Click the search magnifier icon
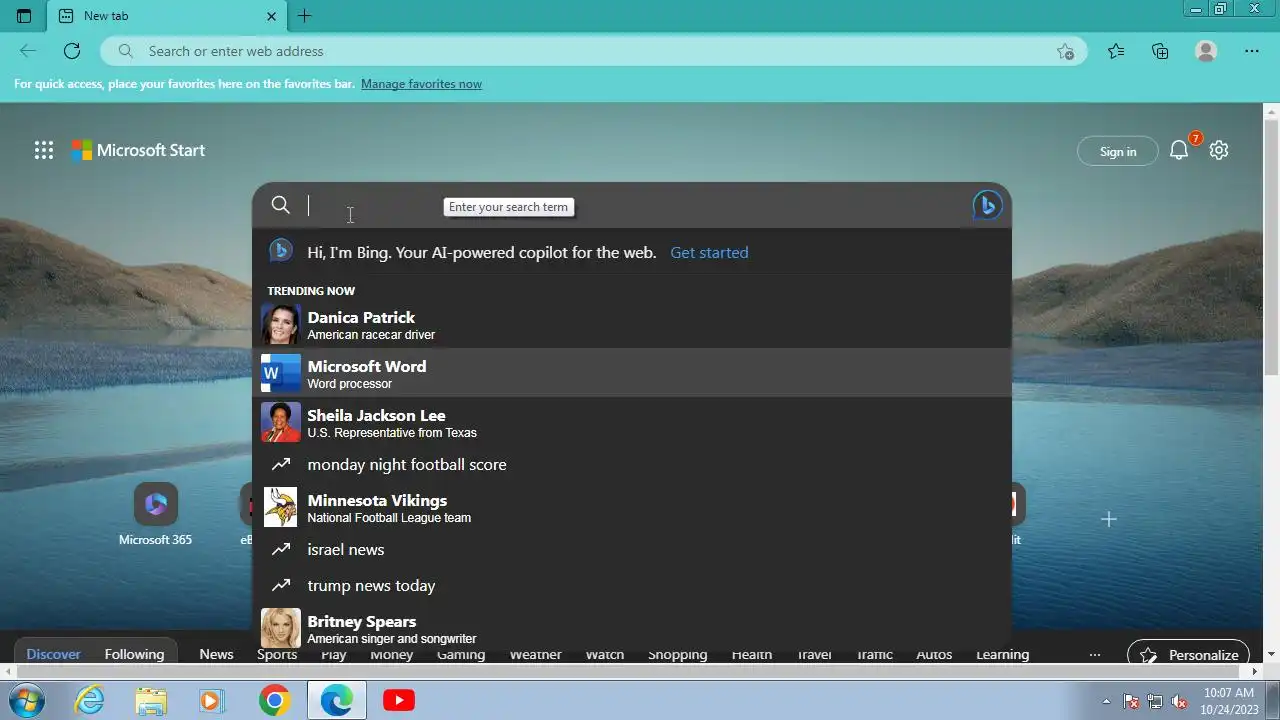Screen dimensions: 1280x720 (x=281, y=205)
